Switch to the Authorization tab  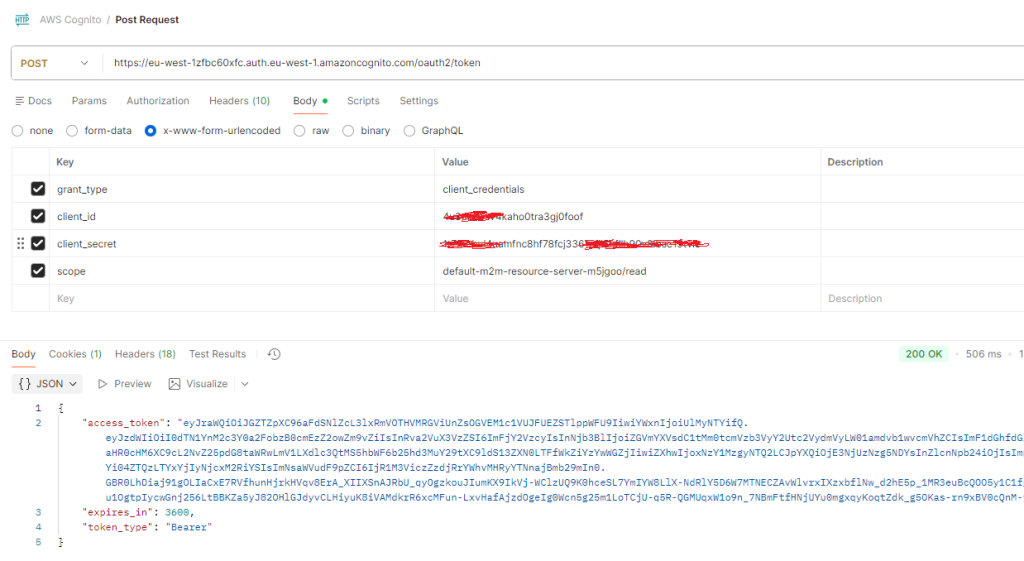point(157,101)
